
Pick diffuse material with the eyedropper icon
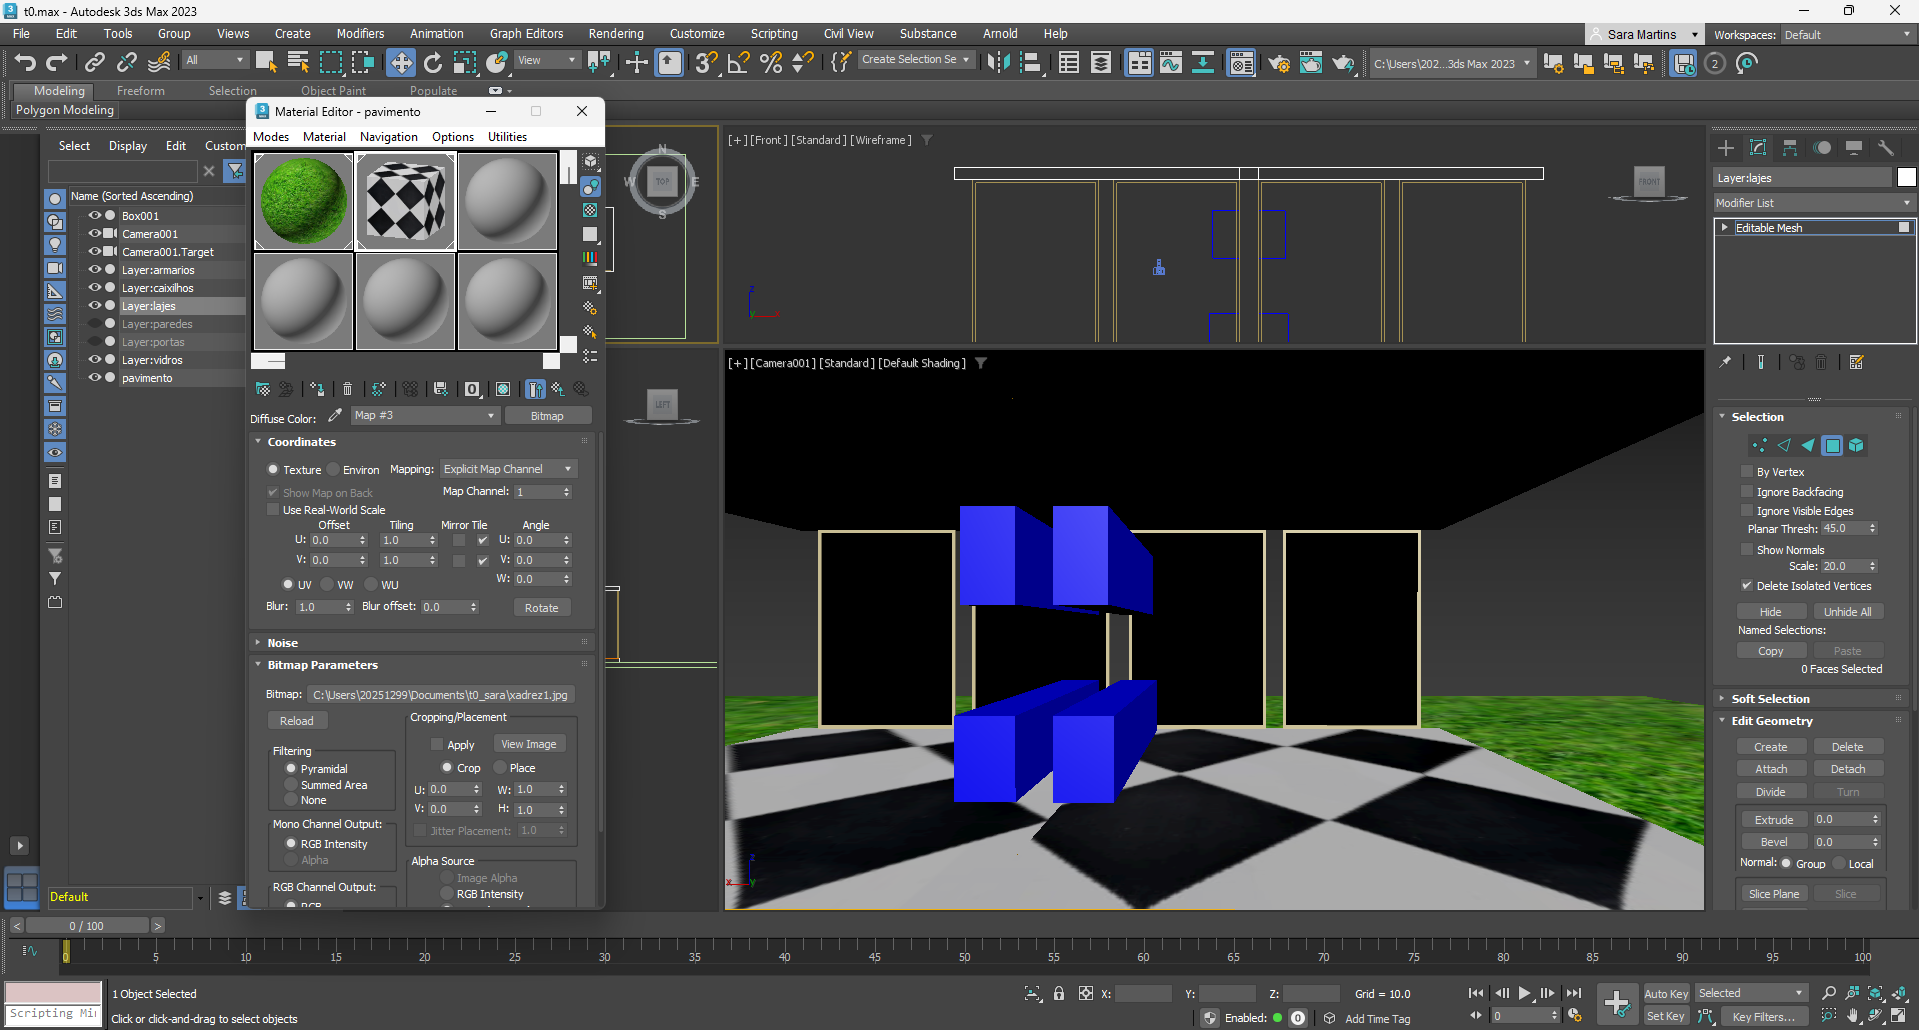point(335,416)
